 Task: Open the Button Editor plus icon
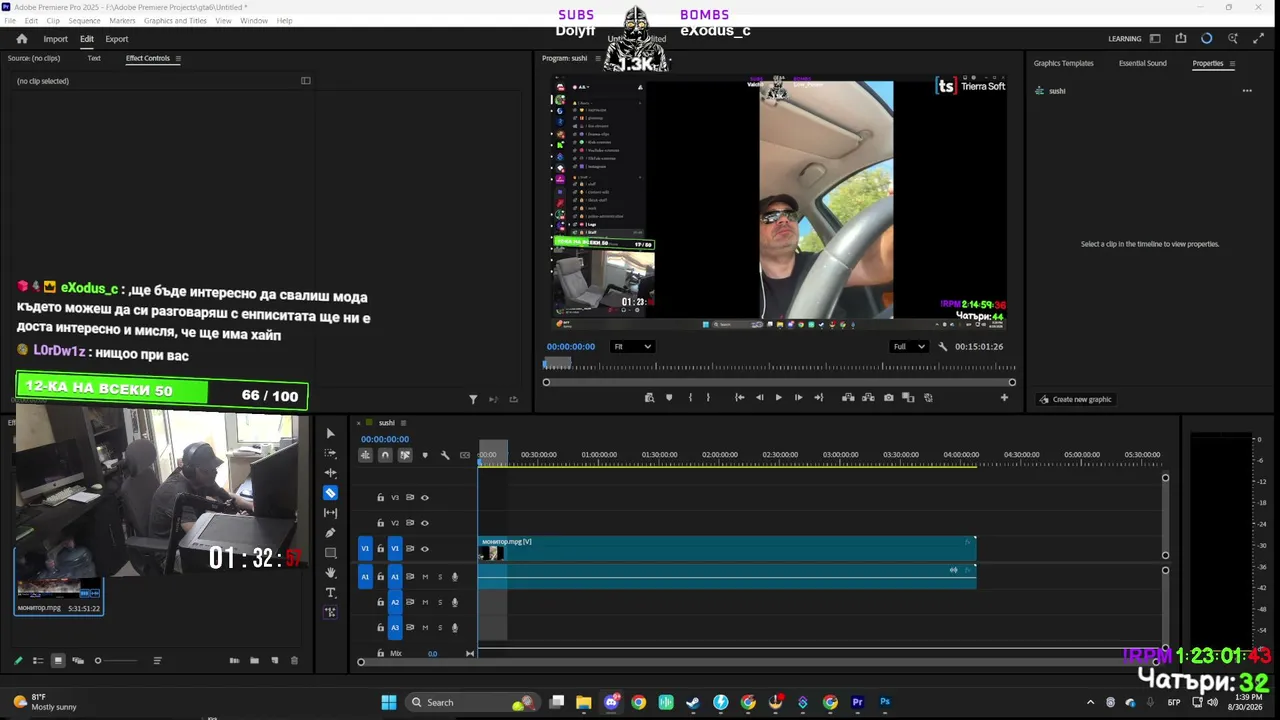[1004, 398]
